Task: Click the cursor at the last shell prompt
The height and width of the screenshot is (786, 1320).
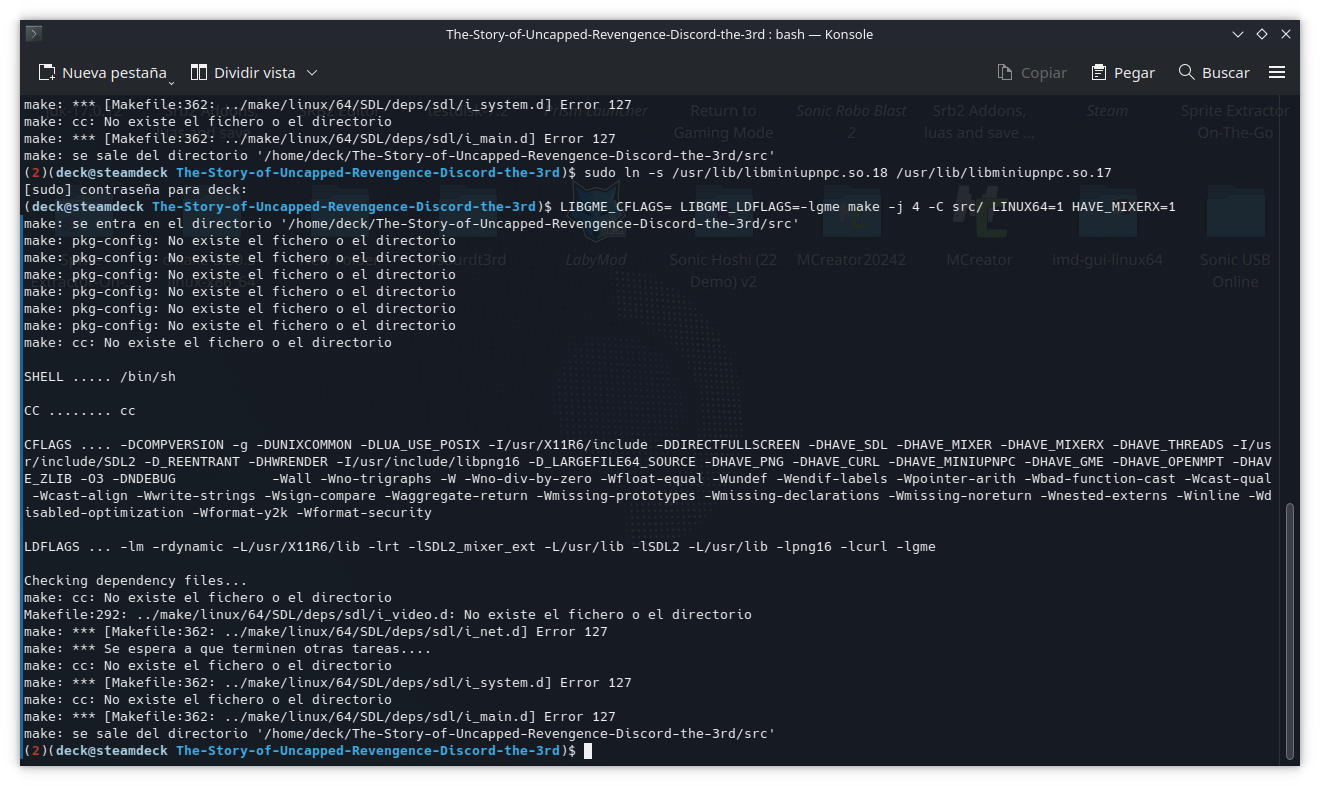Action: (588, 751)
